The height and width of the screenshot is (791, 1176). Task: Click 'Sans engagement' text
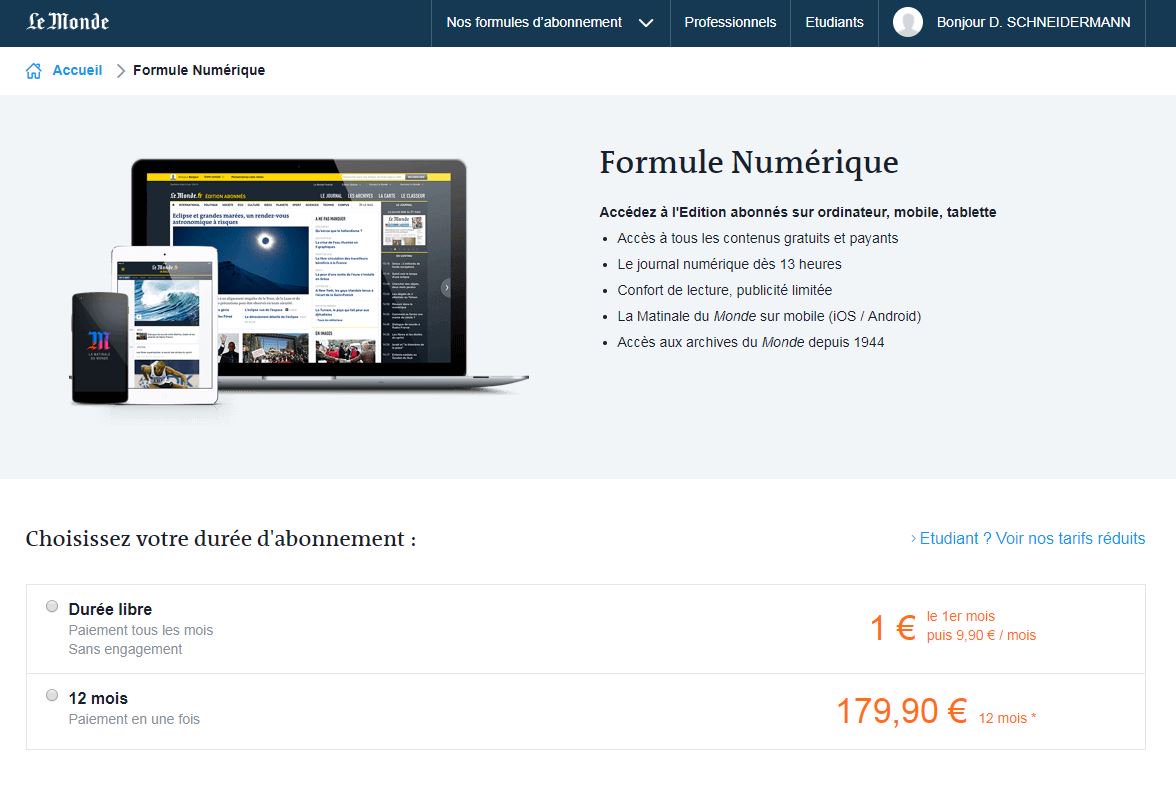point(125,649)
